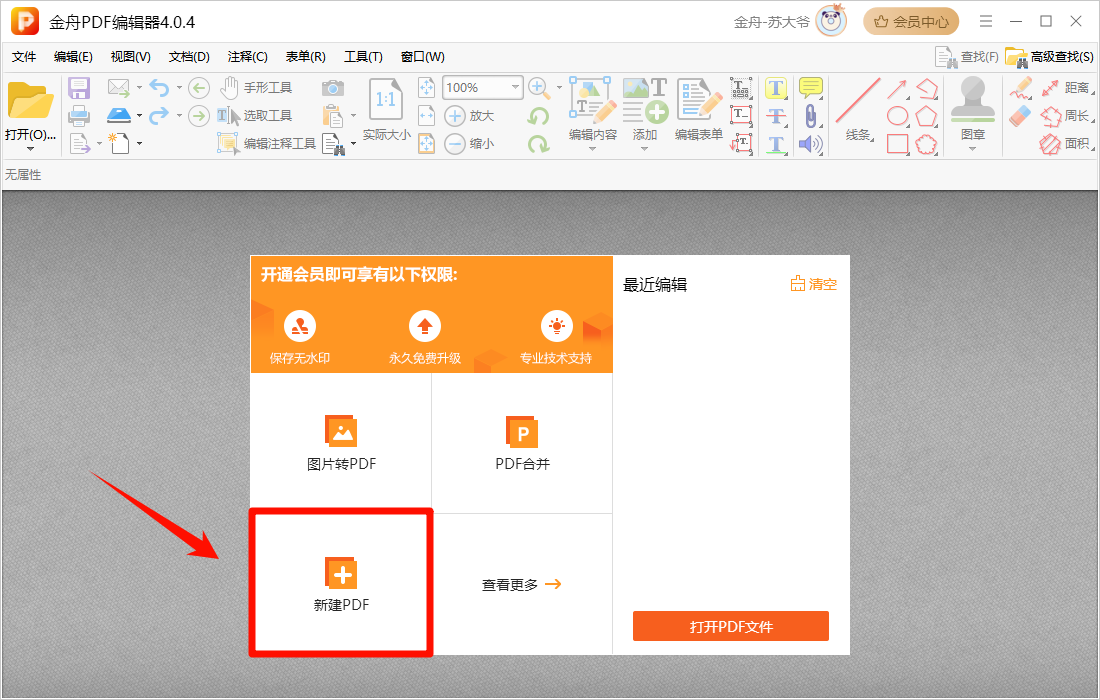Screen dimensions: 1100x700
Task: Click the Snapshot camera icon
Action: point(333,88)
